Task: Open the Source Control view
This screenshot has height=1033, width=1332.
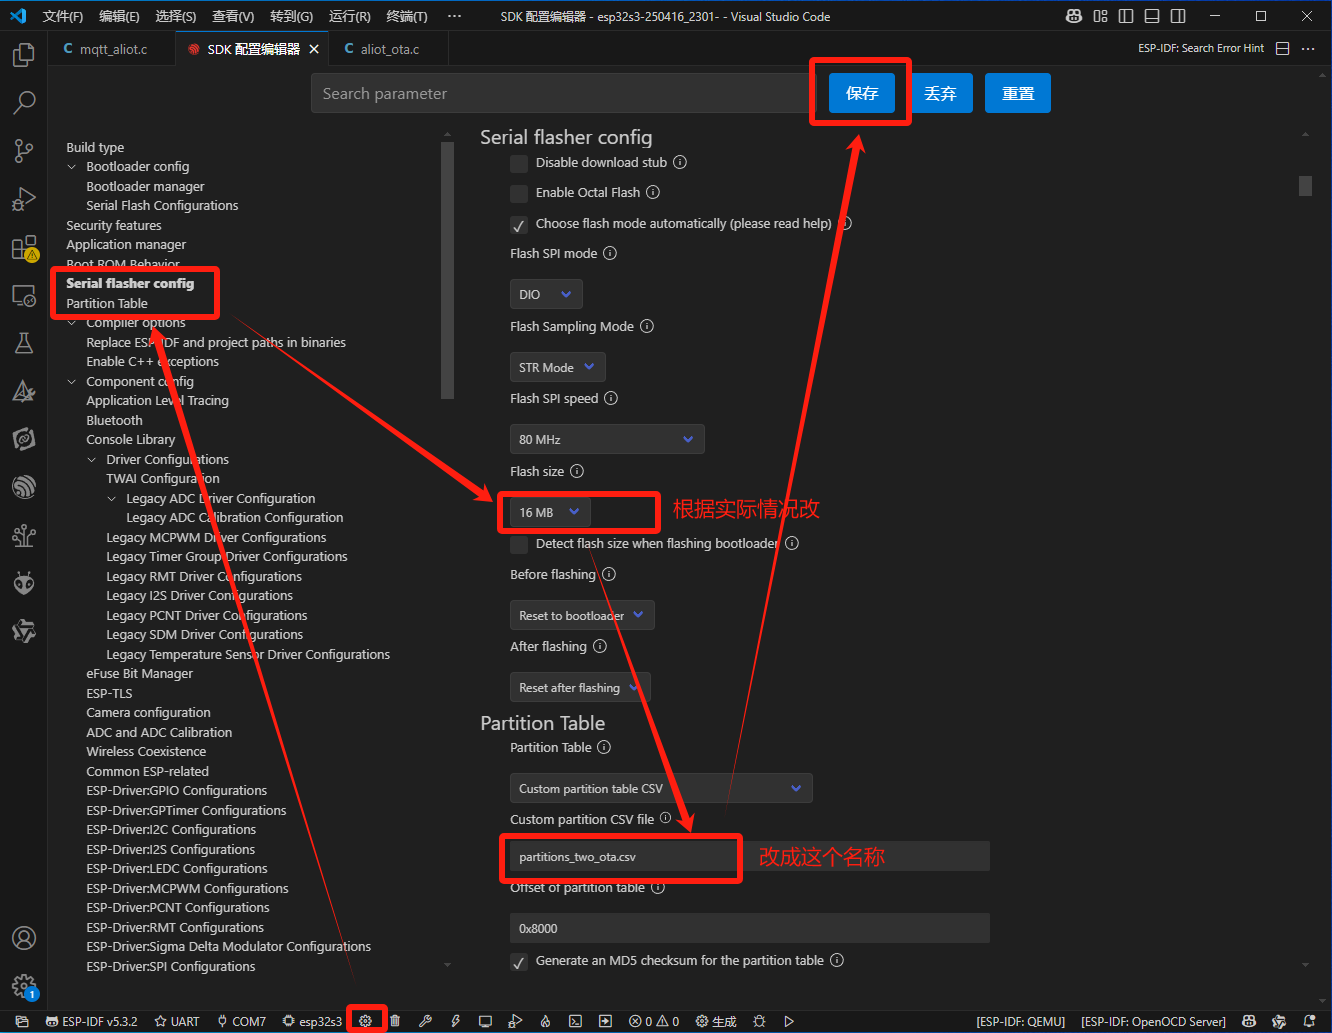Action: click(x=24, y=150)
